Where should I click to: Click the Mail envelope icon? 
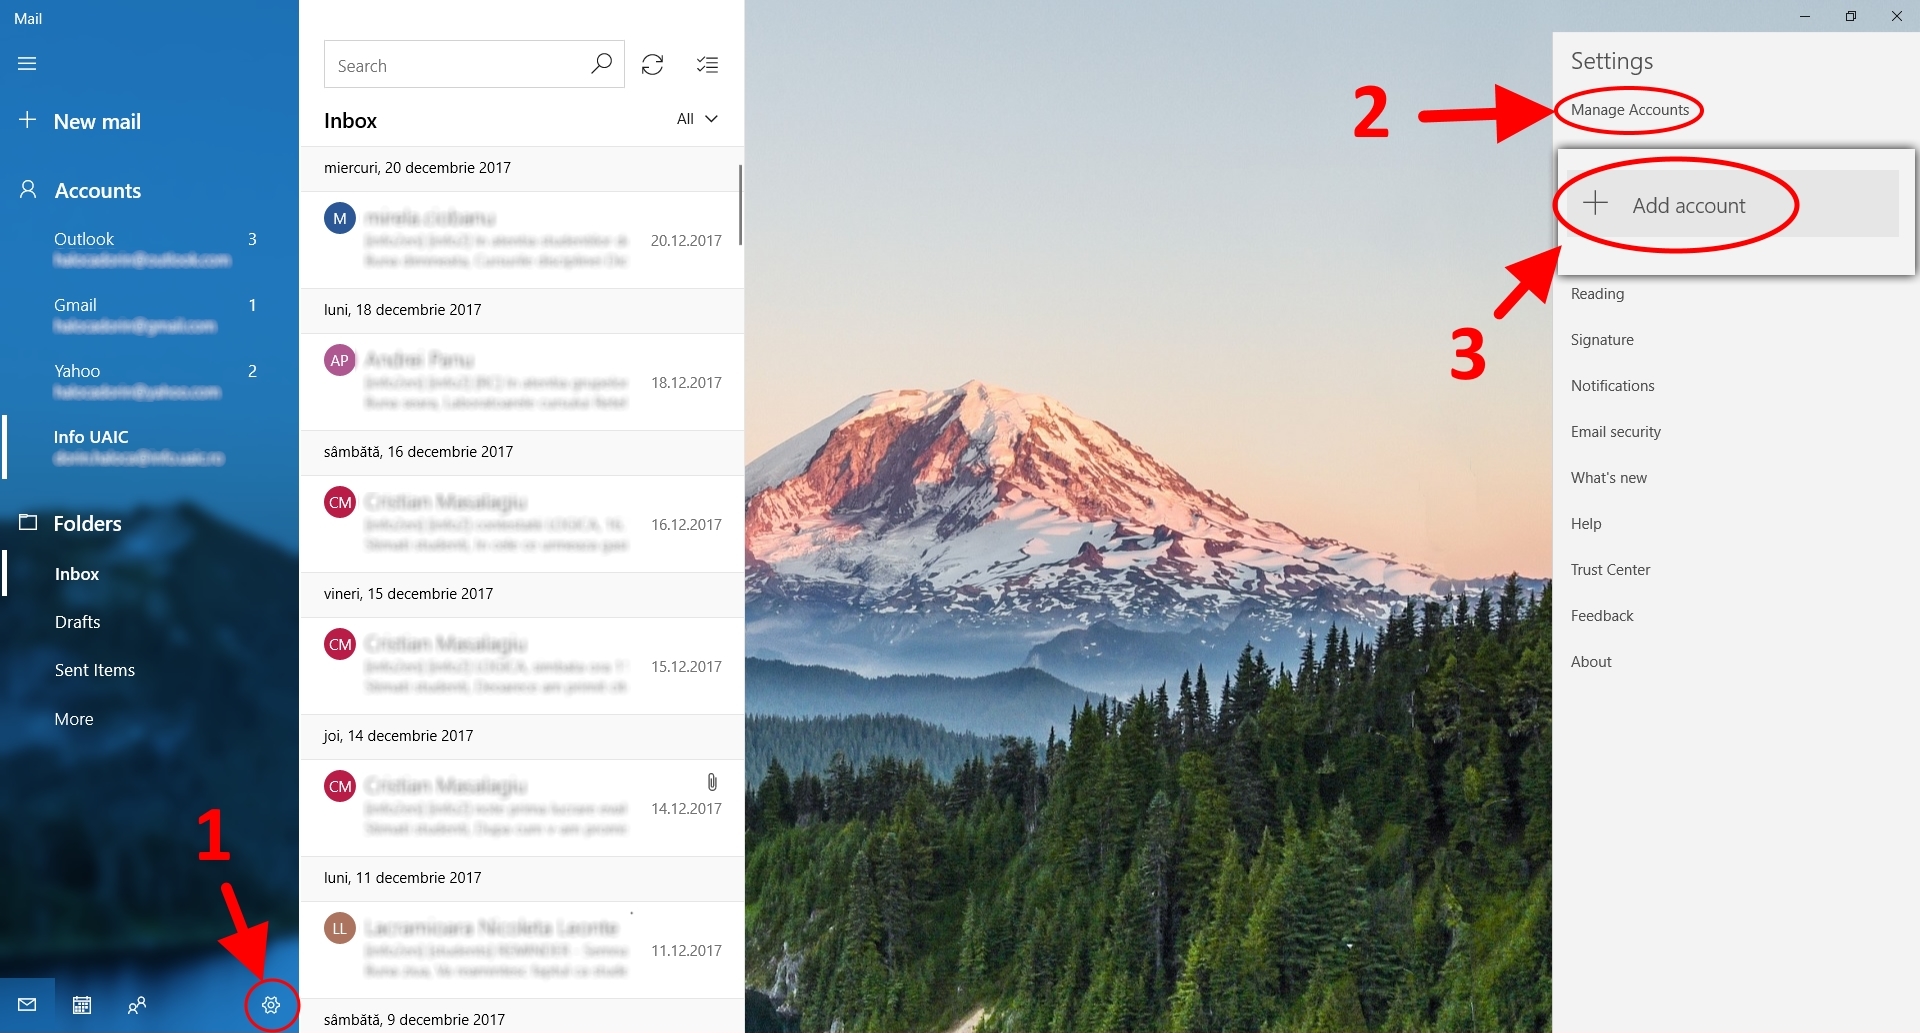tap(27, 1005)
